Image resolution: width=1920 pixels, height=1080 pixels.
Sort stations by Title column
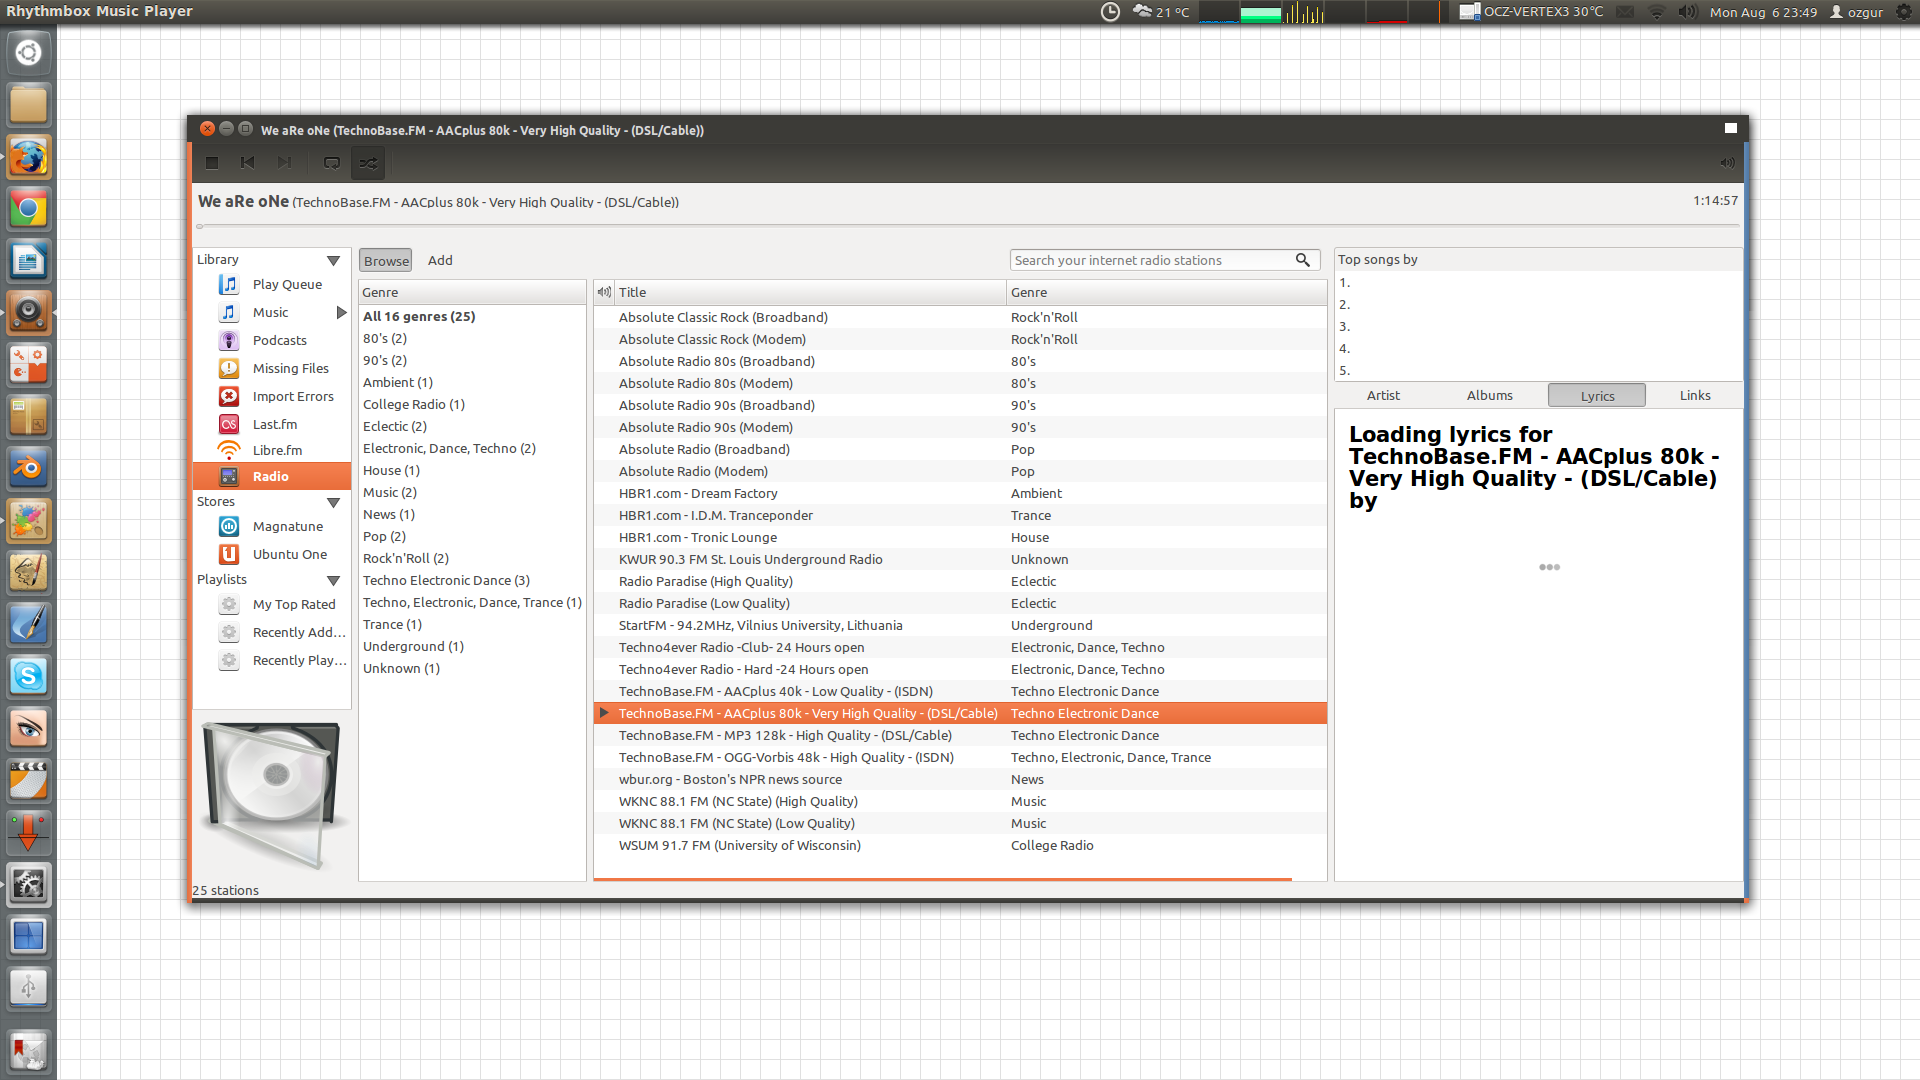coord(810,293)
